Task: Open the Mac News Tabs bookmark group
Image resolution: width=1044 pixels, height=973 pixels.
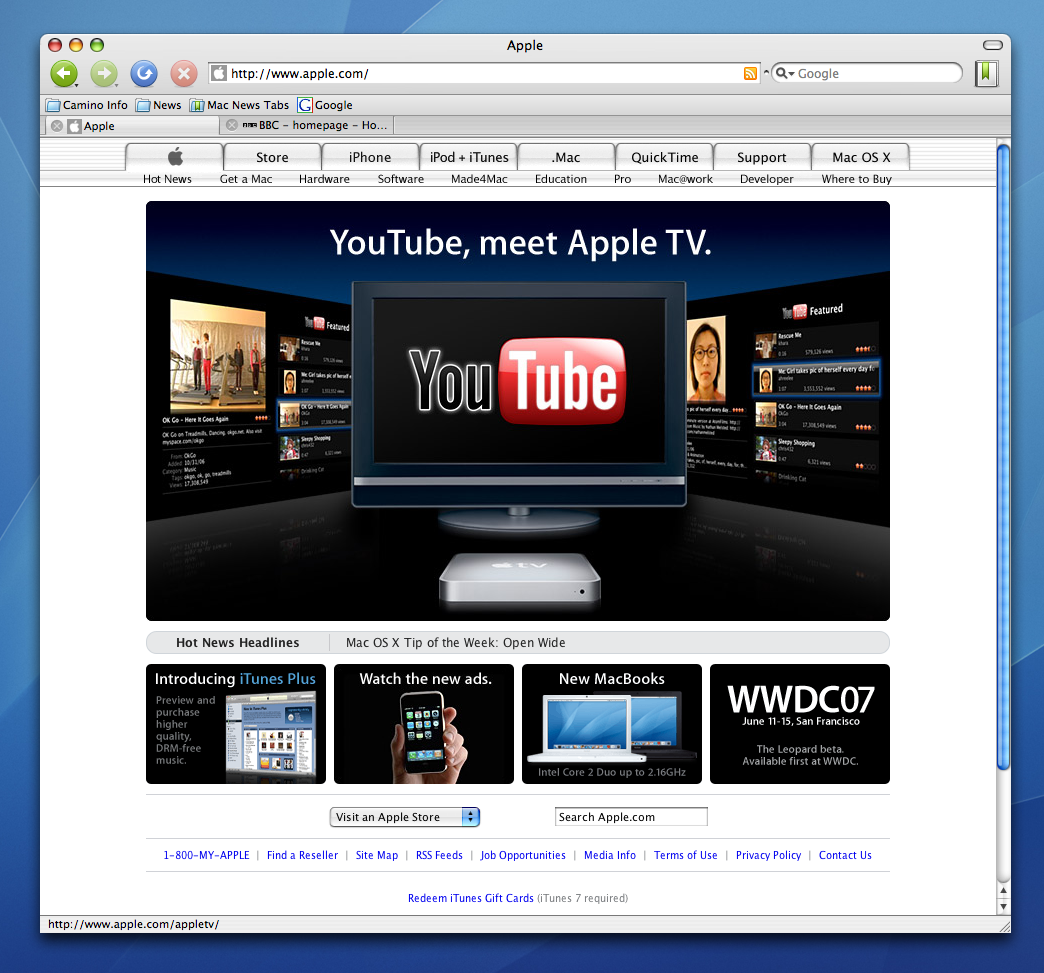Action: (239, 105)
